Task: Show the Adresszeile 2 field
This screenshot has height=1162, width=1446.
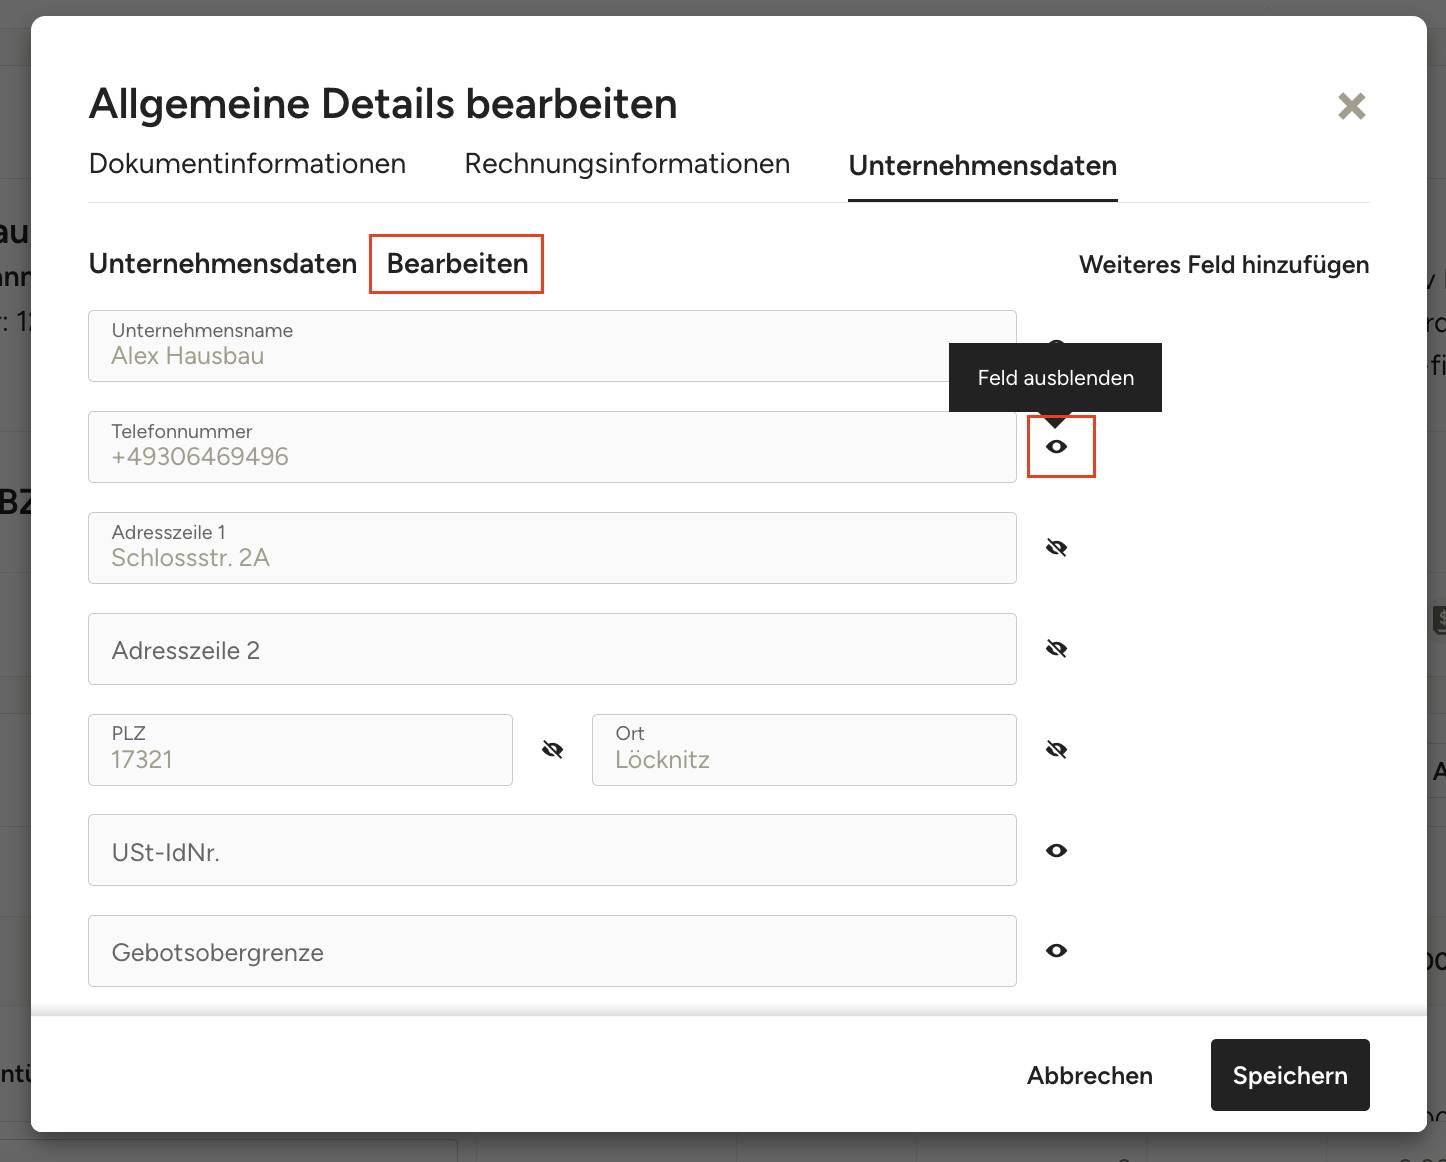Action: coord(1056,649)
